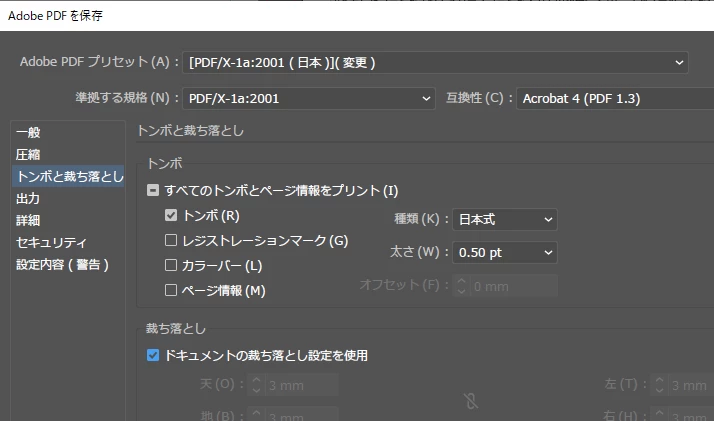The width and height of the screenshot is (714, 421).
Task: Enable レジストレーションマーク (G) checkbox
Action: pos(171,240)
